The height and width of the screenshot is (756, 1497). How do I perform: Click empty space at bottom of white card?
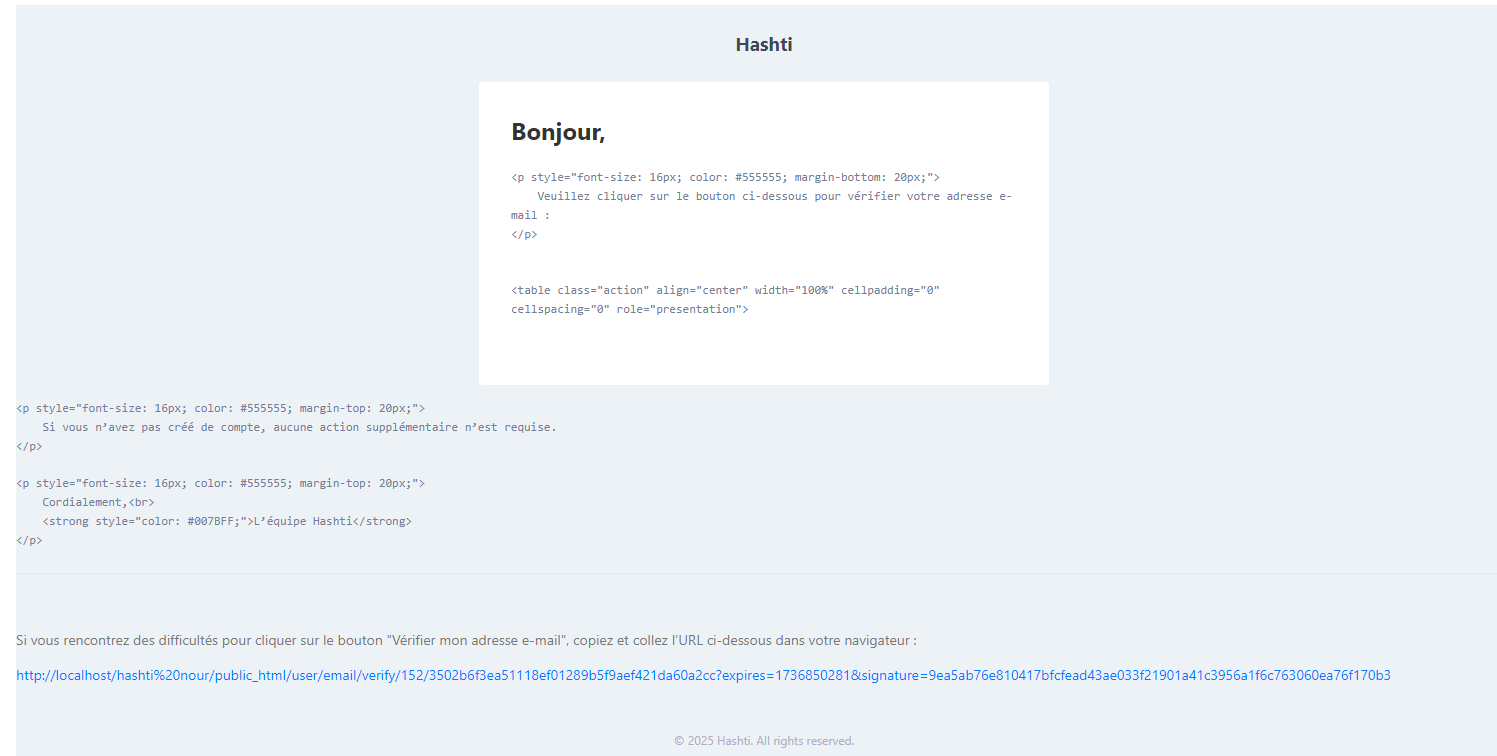pyautogui.click(x=763, y=355)
